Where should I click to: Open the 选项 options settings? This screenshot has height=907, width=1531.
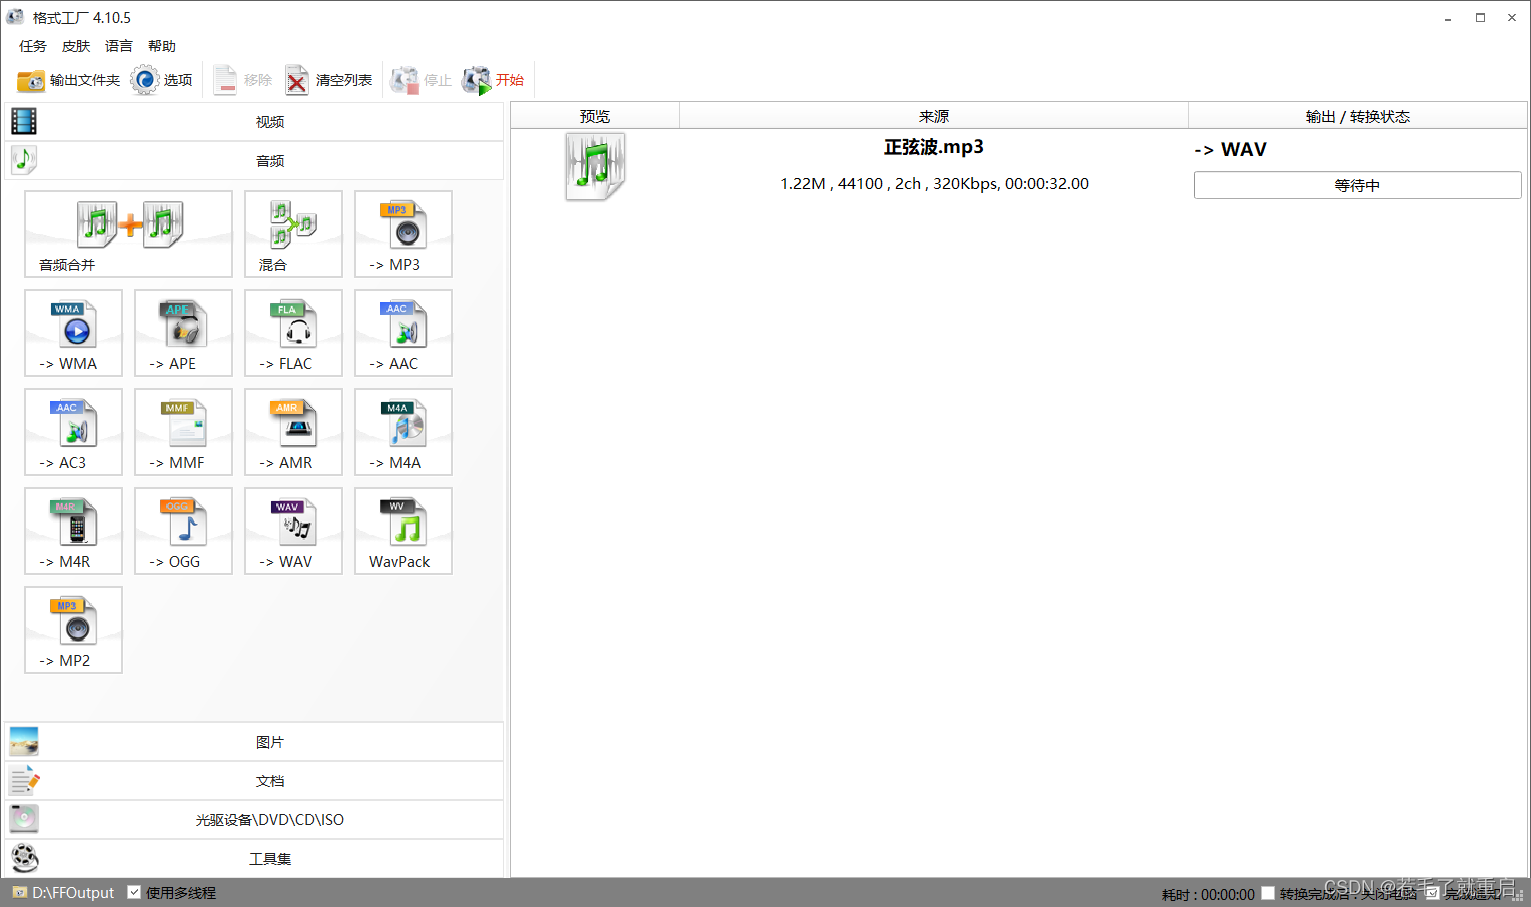tap(161, 80)
